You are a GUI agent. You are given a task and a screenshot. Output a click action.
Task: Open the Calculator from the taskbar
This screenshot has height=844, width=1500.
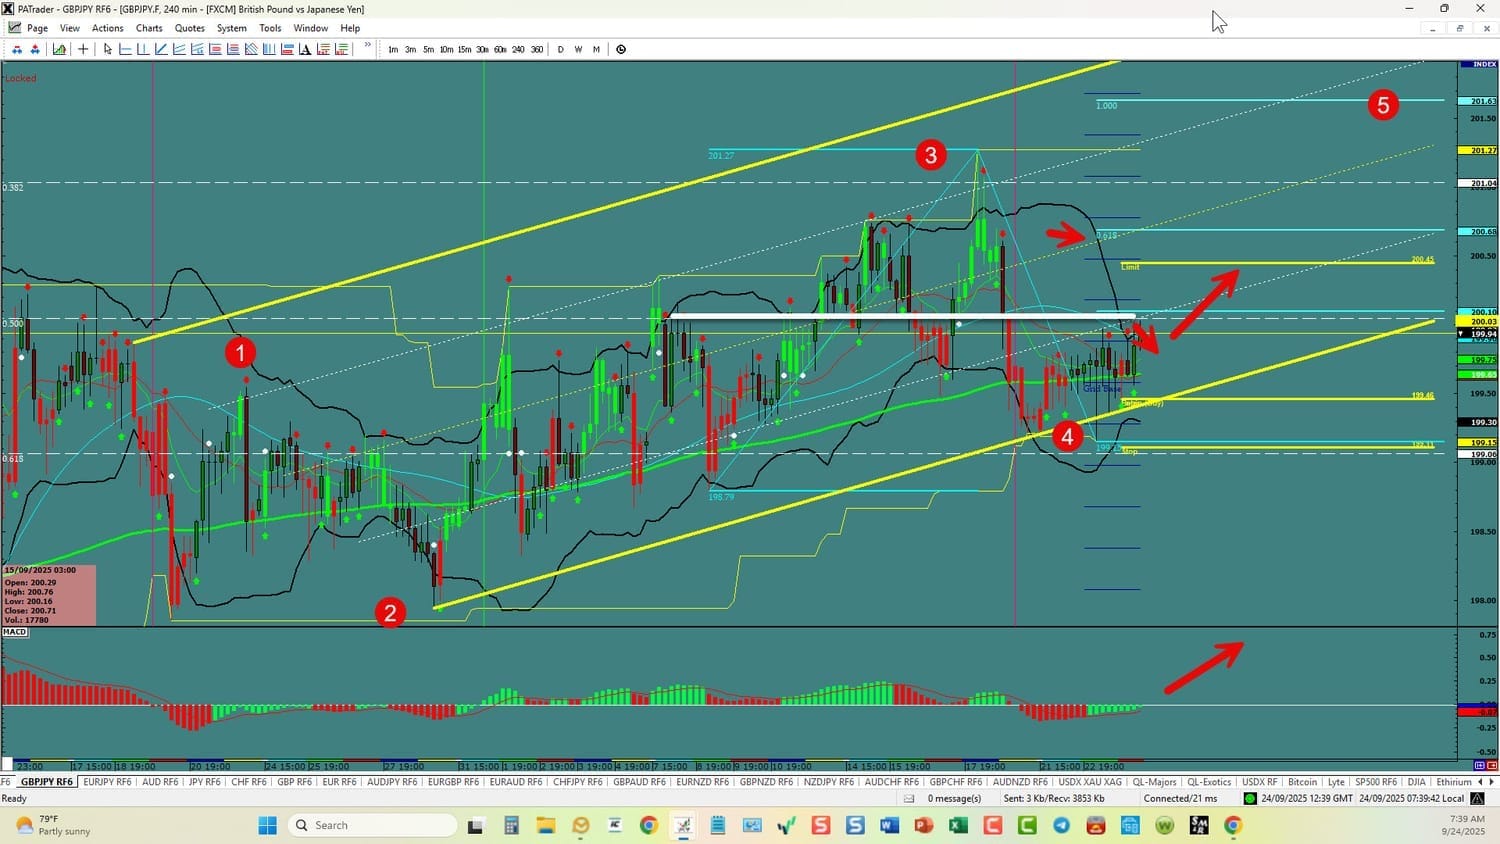511,825
